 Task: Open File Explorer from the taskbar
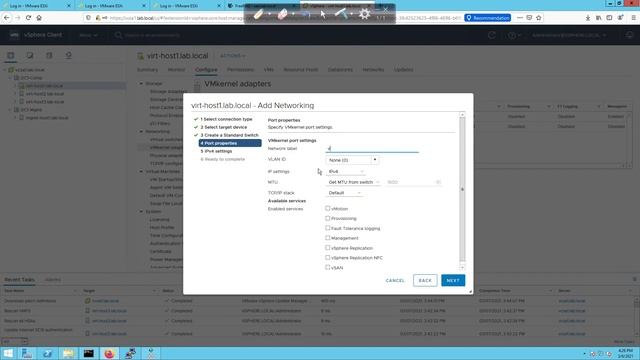[68, 353]
